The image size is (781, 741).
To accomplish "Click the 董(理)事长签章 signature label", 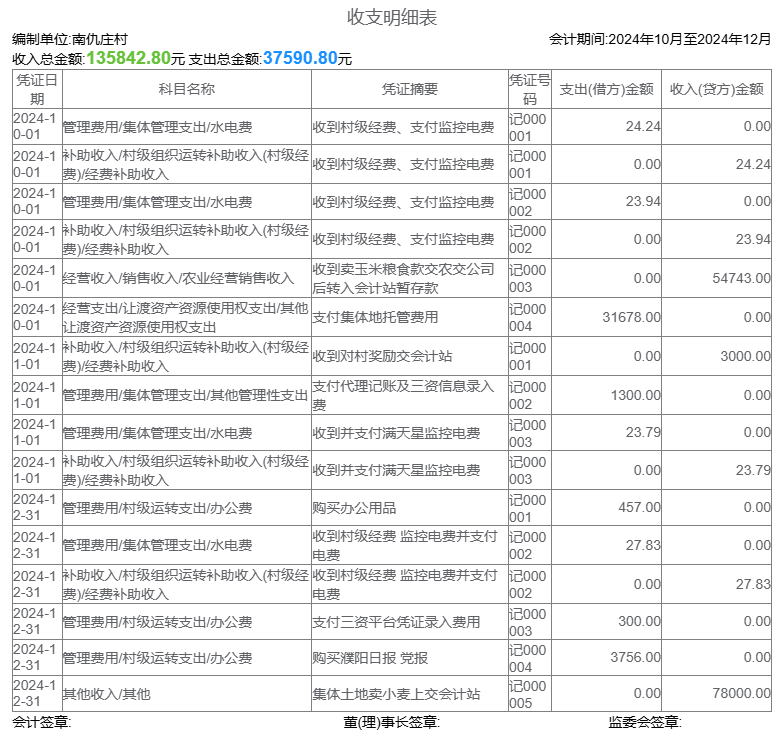I will point(390,723).
